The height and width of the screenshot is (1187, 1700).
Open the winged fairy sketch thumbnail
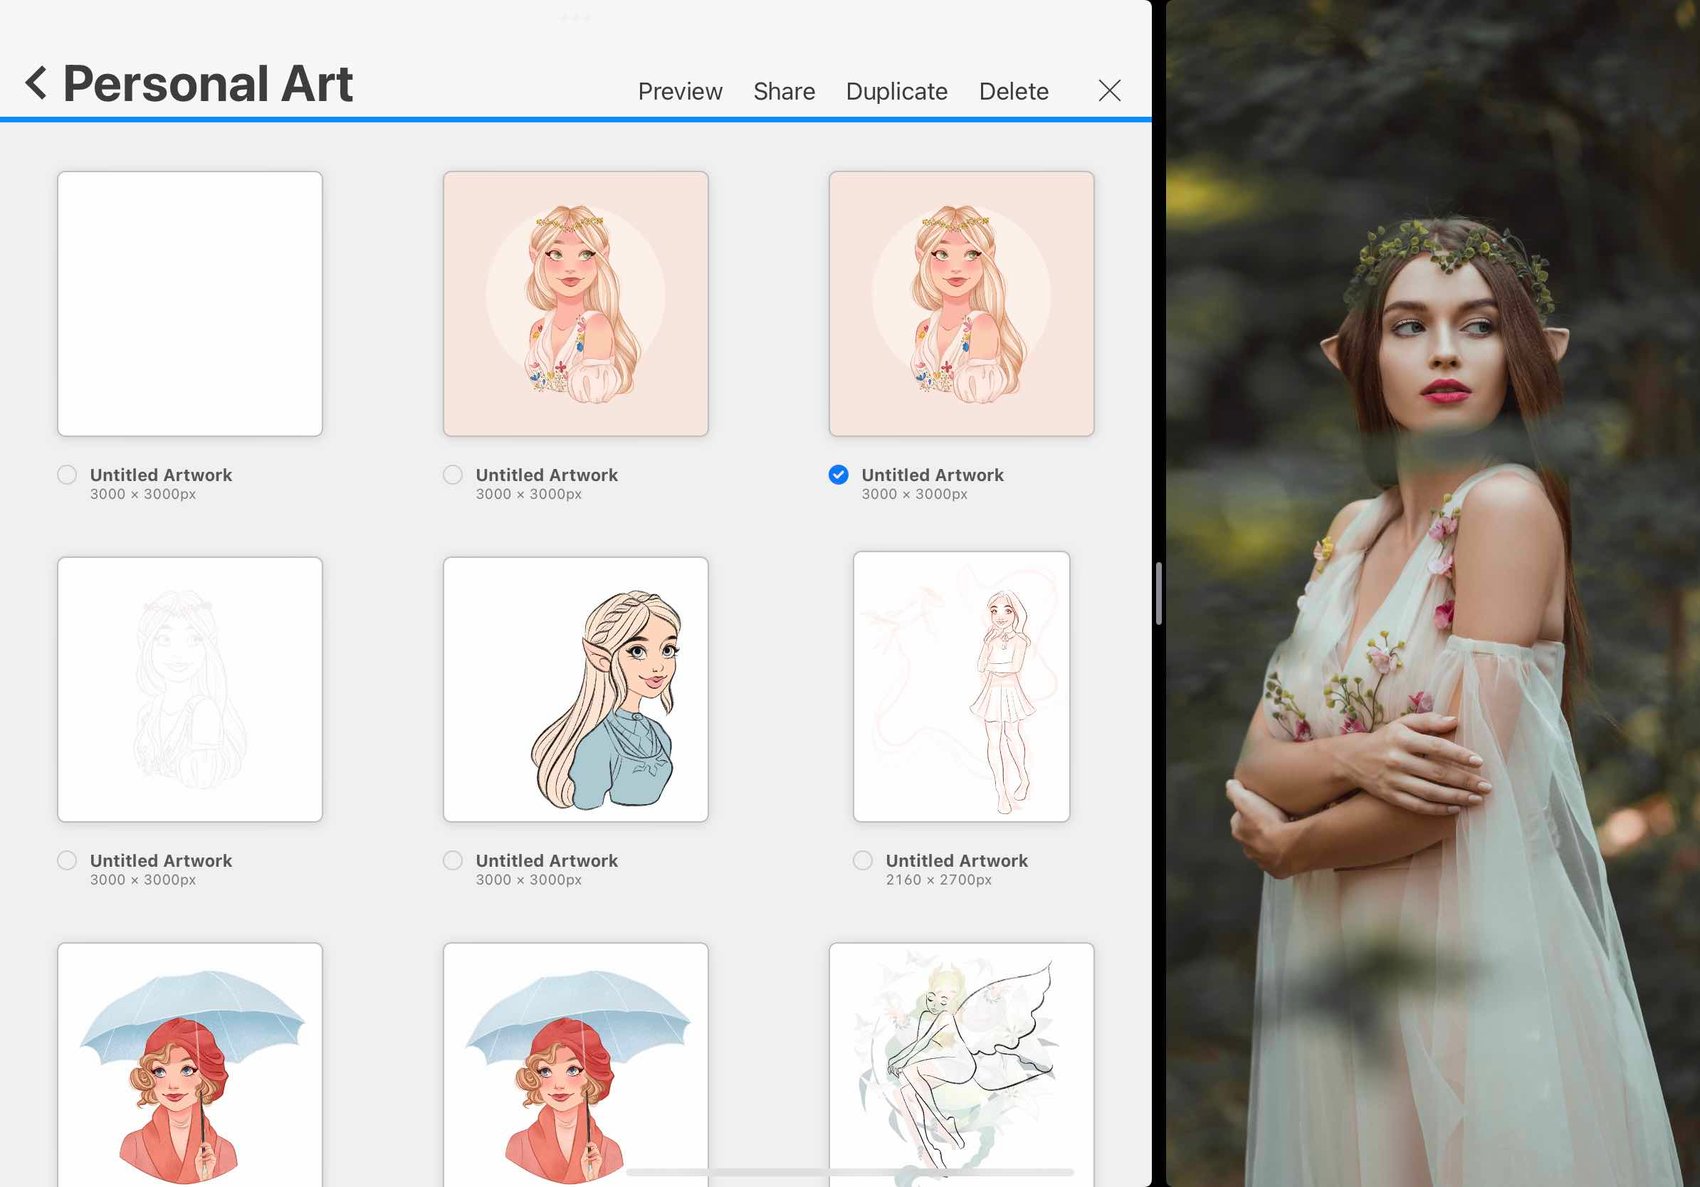pyautogui.click(x=961, y=1064)
